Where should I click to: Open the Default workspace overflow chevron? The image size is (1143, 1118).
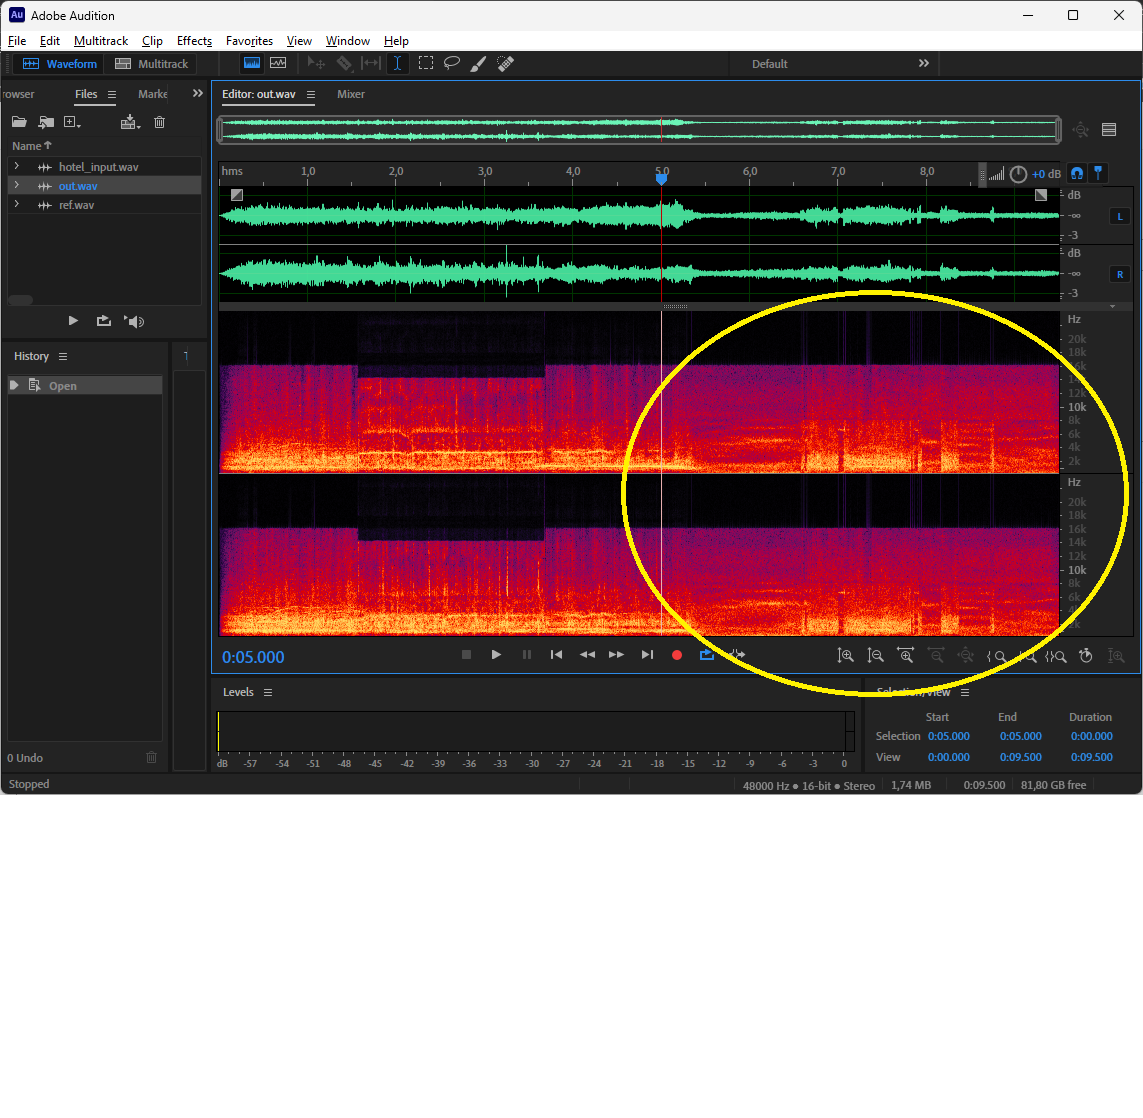tap(923, 63)
